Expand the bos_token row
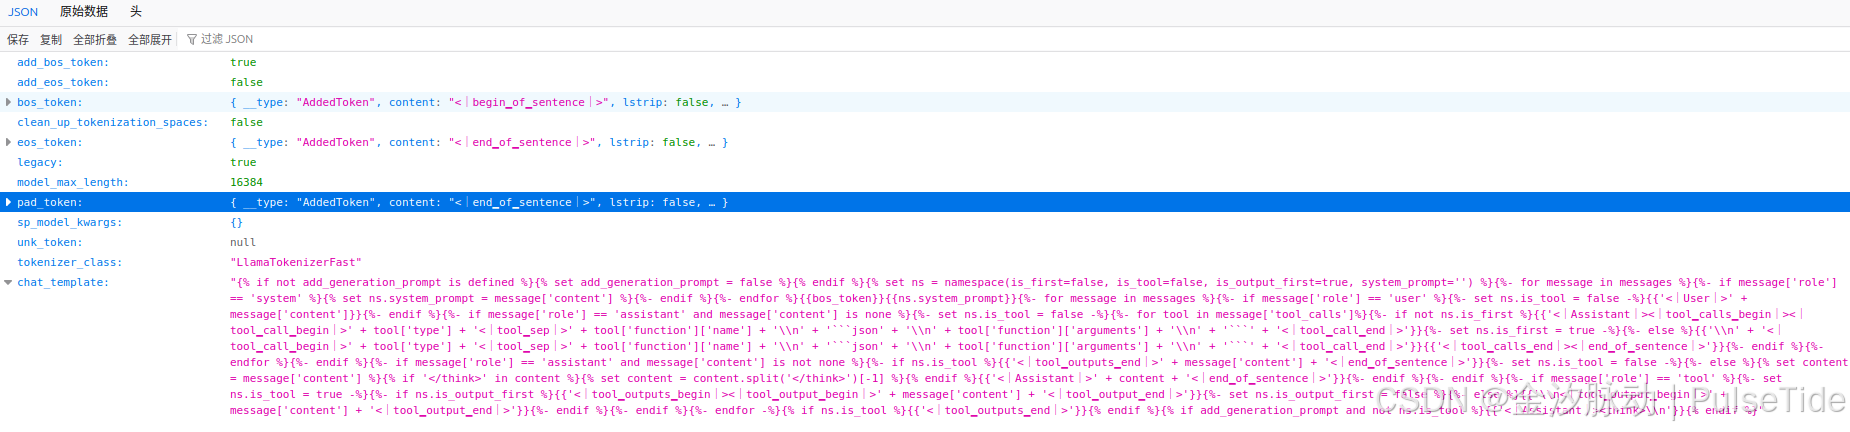 9,102
